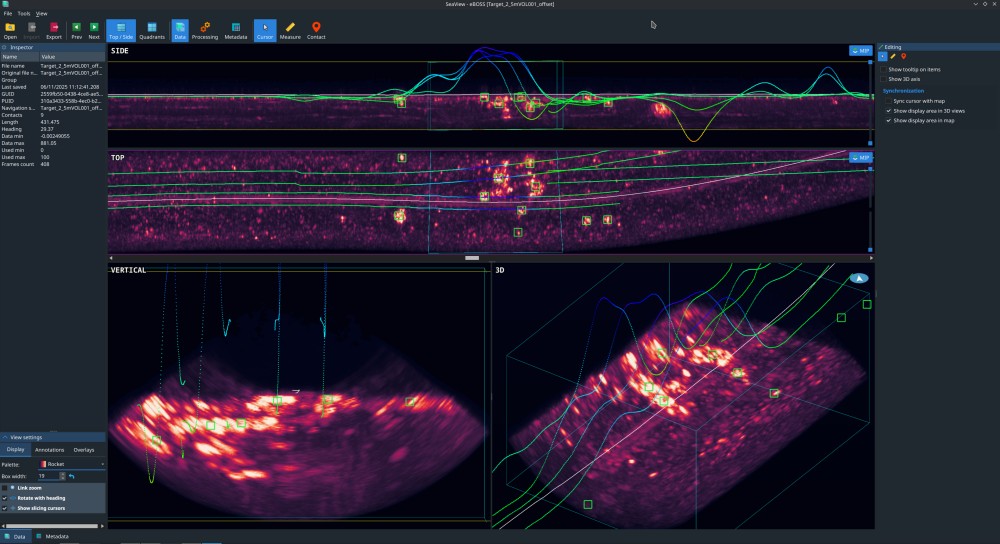1000x544 pixels.
Task: Open the Processing tool
Action: click(x=205, y=31)
